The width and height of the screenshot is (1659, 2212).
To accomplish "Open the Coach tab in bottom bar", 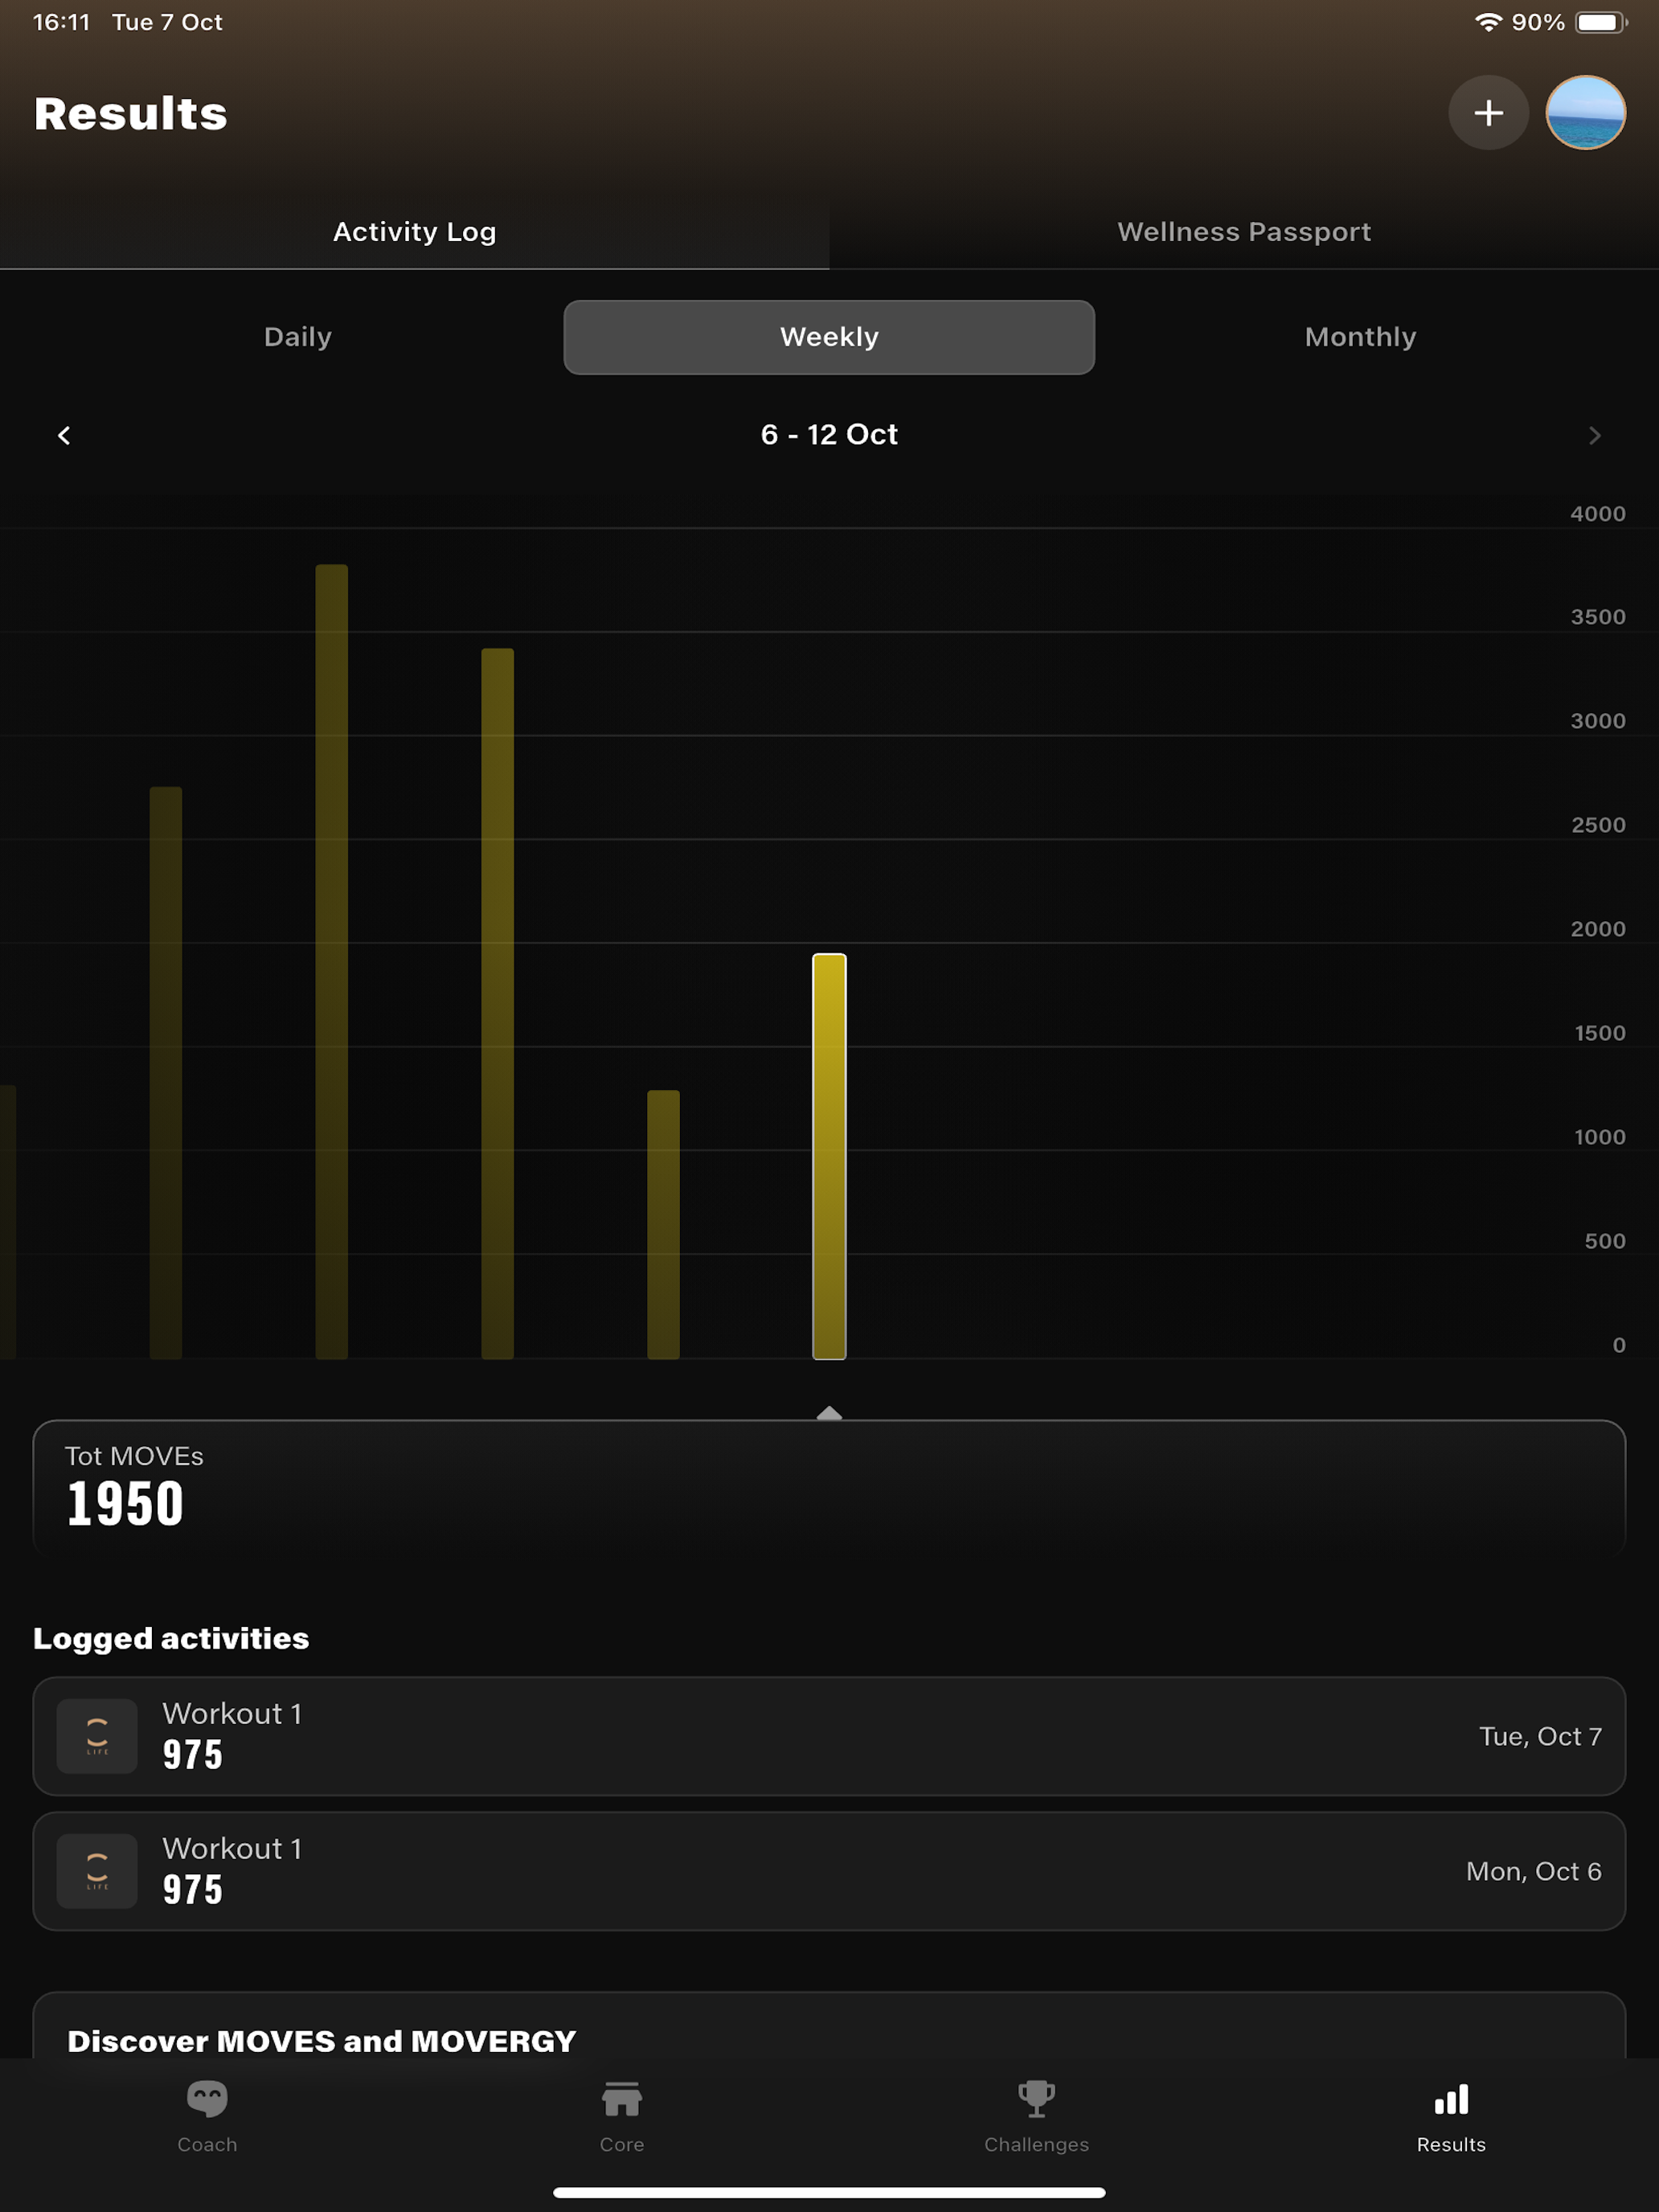I will pos(207,2116).
